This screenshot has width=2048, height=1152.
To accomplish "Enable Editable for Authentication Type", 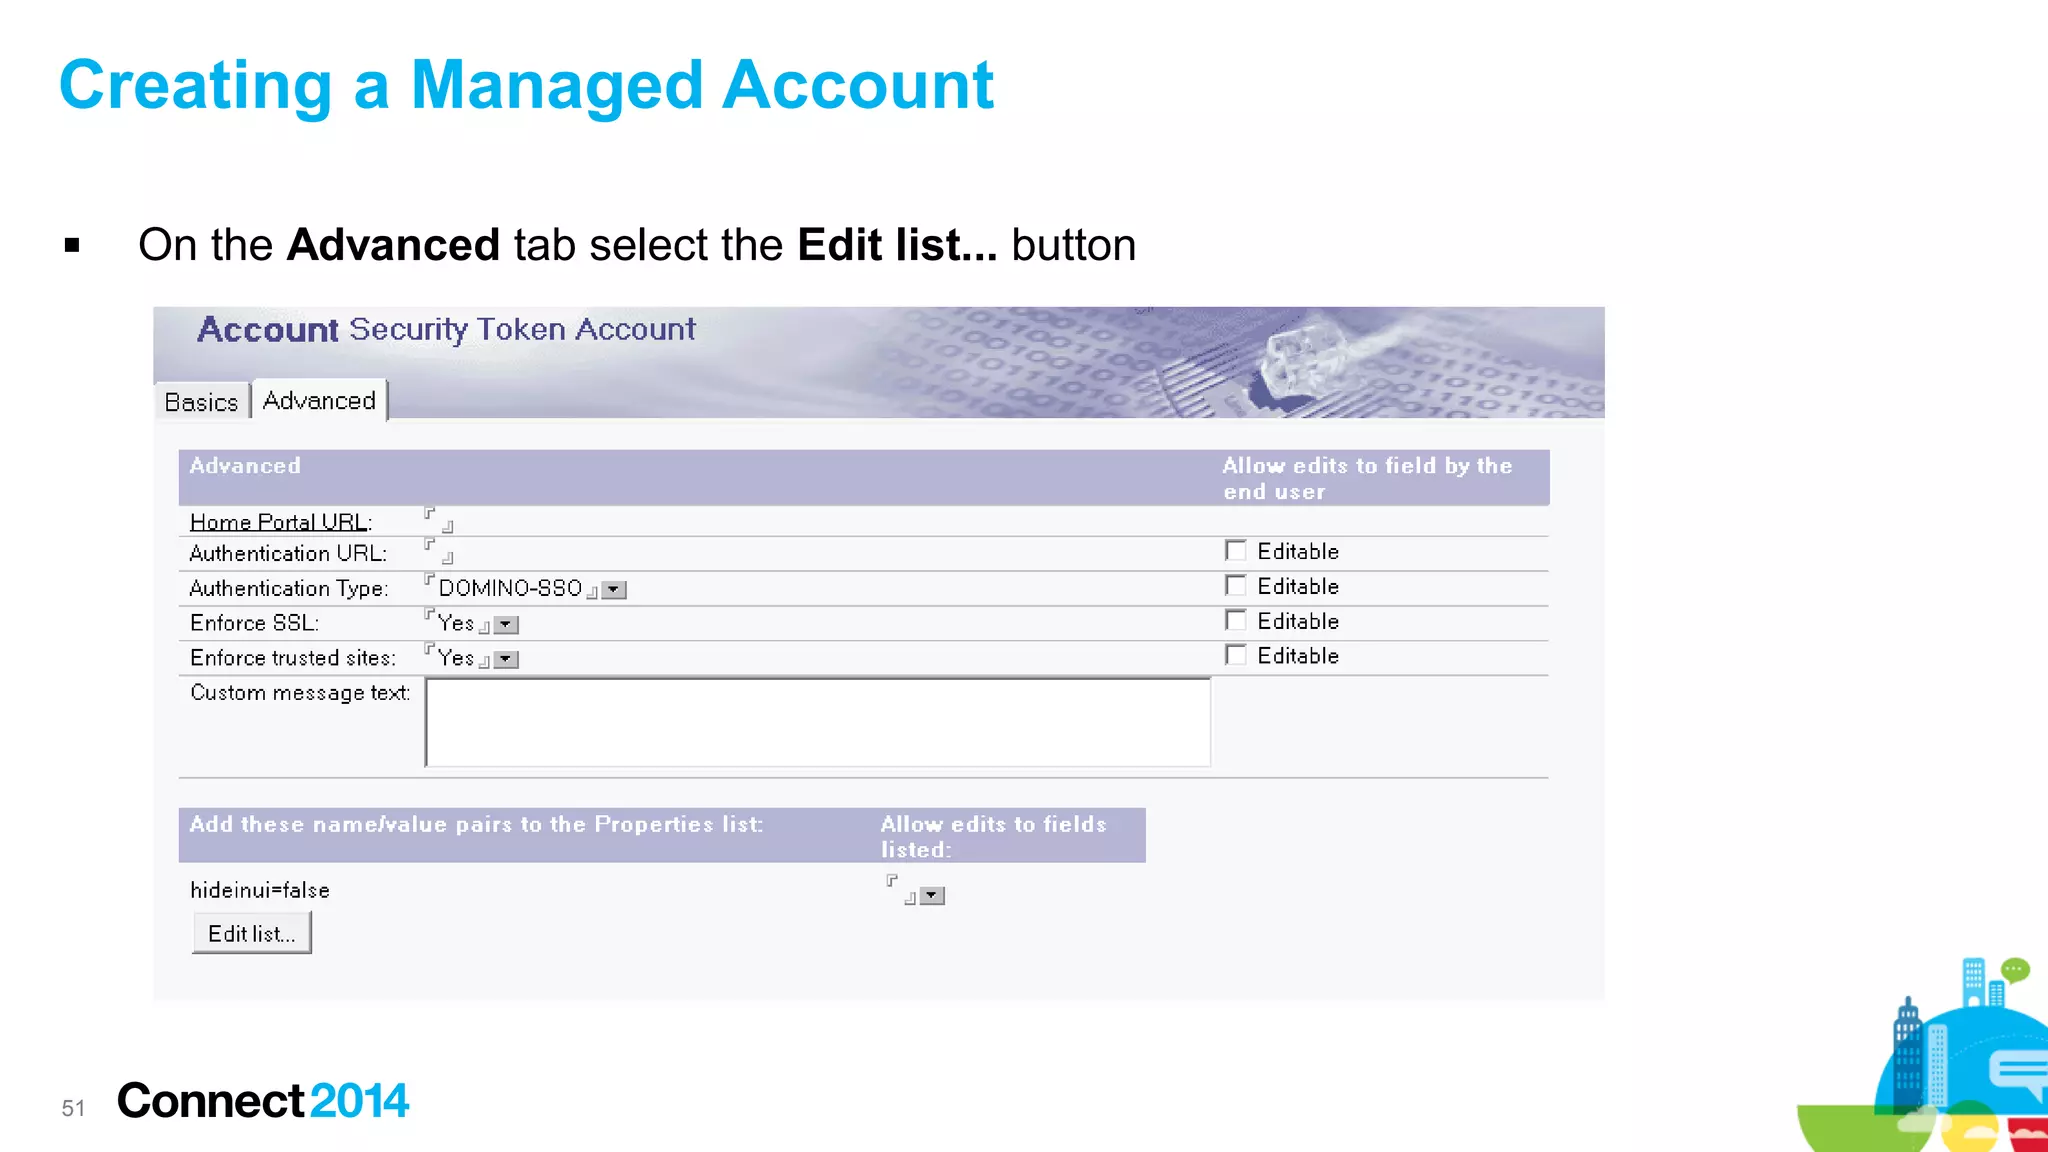I will coord(1236,586).
